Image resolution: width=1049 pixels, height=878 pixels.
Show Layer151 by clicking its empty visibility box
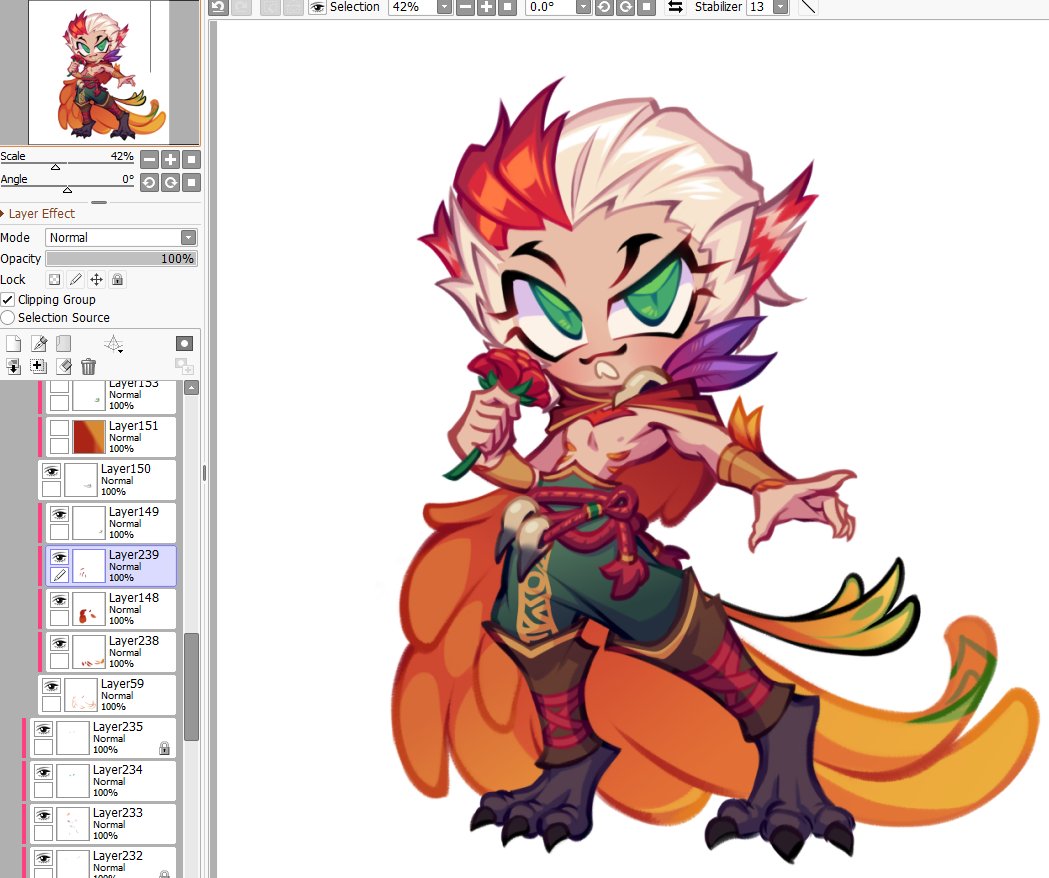(x=60, y=428)
